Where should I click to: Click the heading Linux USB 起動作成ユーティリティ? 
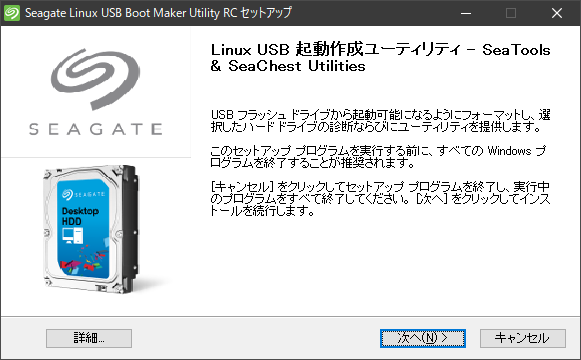tap(381, 57)
